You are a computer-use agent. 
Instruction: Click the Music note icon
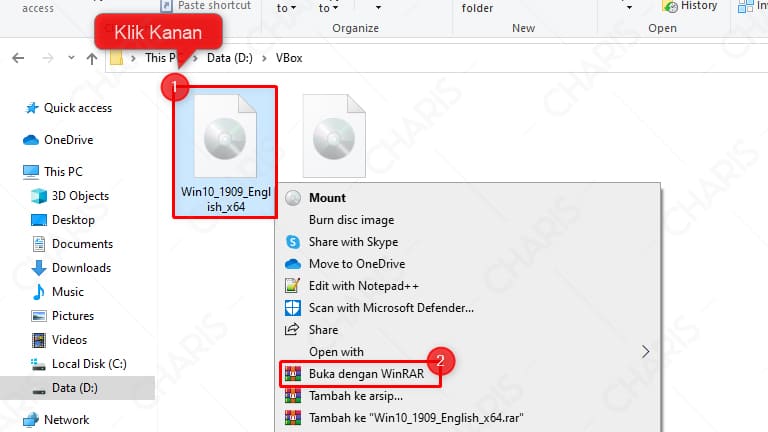(x=39, y=292)
